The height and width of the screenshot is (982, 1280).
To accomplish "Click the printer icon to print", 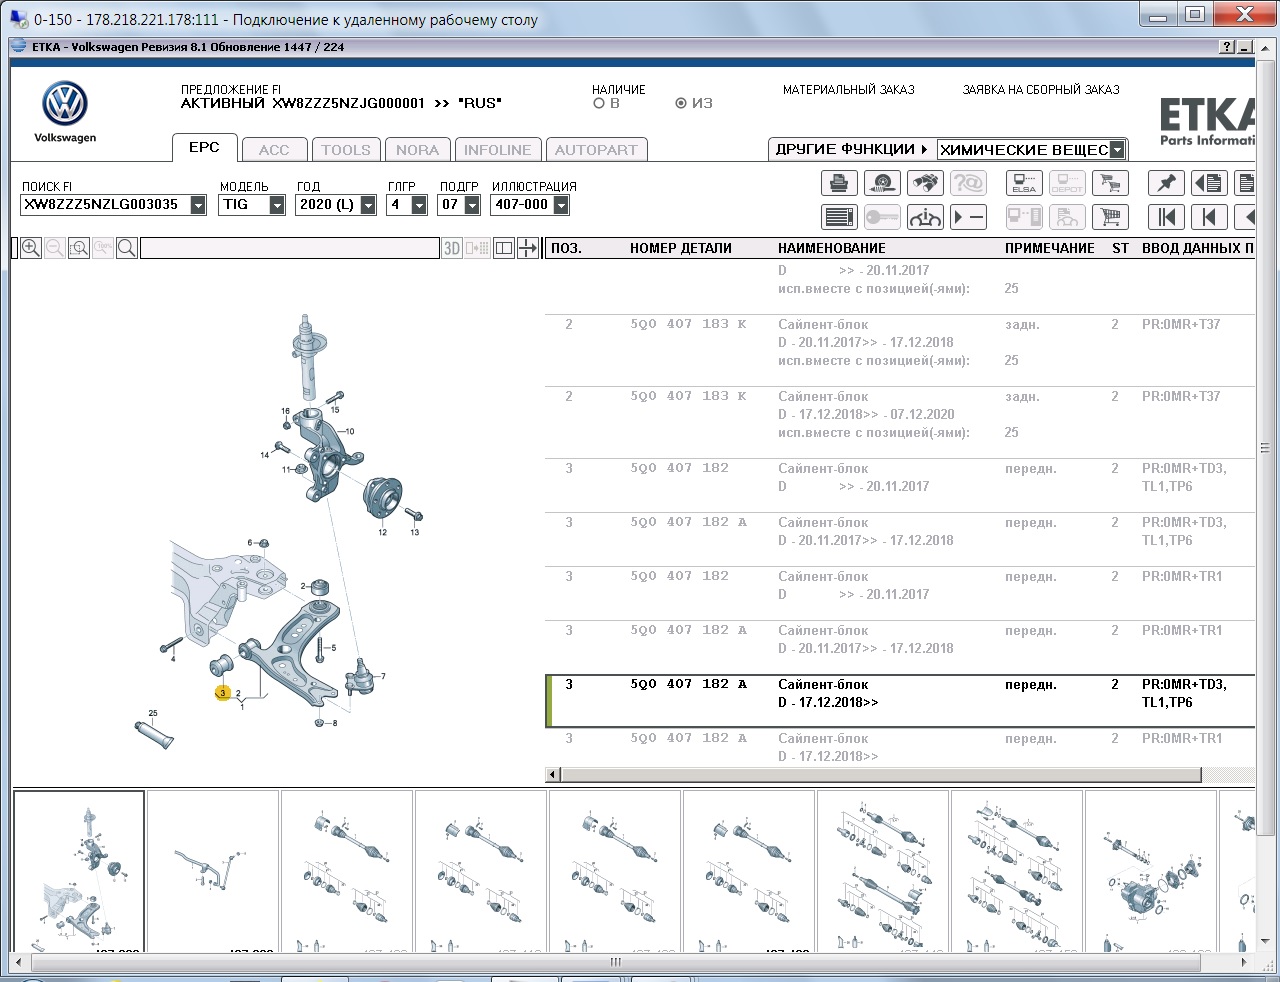I will click(839, 183).
